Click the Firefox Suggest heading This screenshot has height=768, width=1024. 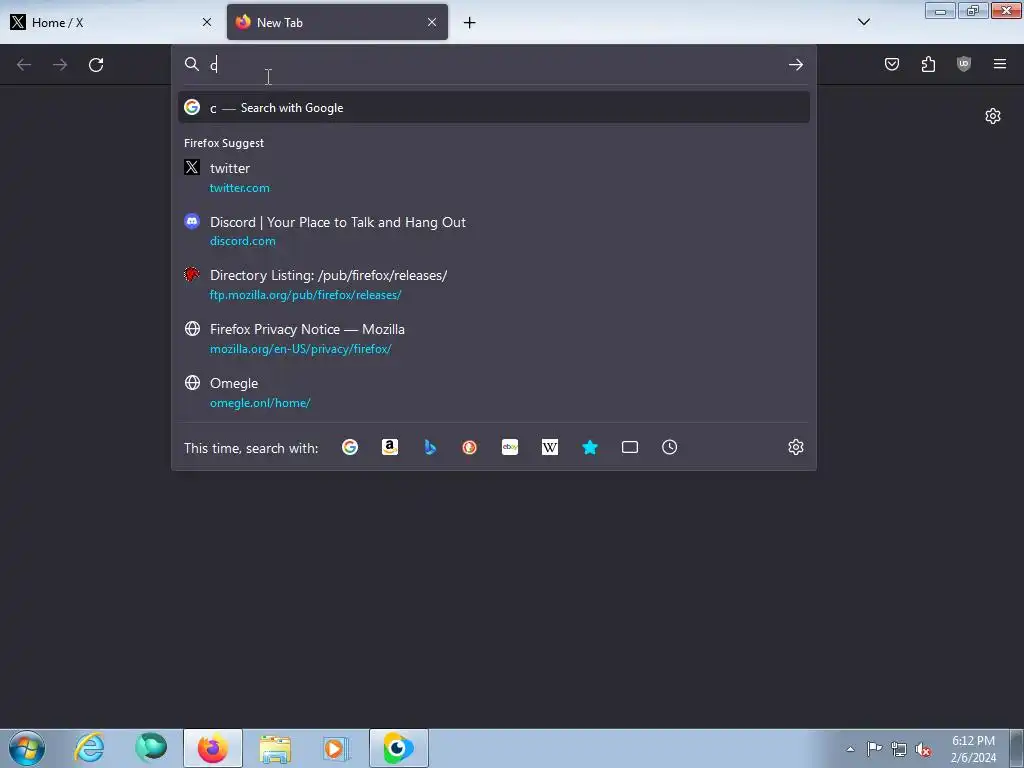pos(224,143)
